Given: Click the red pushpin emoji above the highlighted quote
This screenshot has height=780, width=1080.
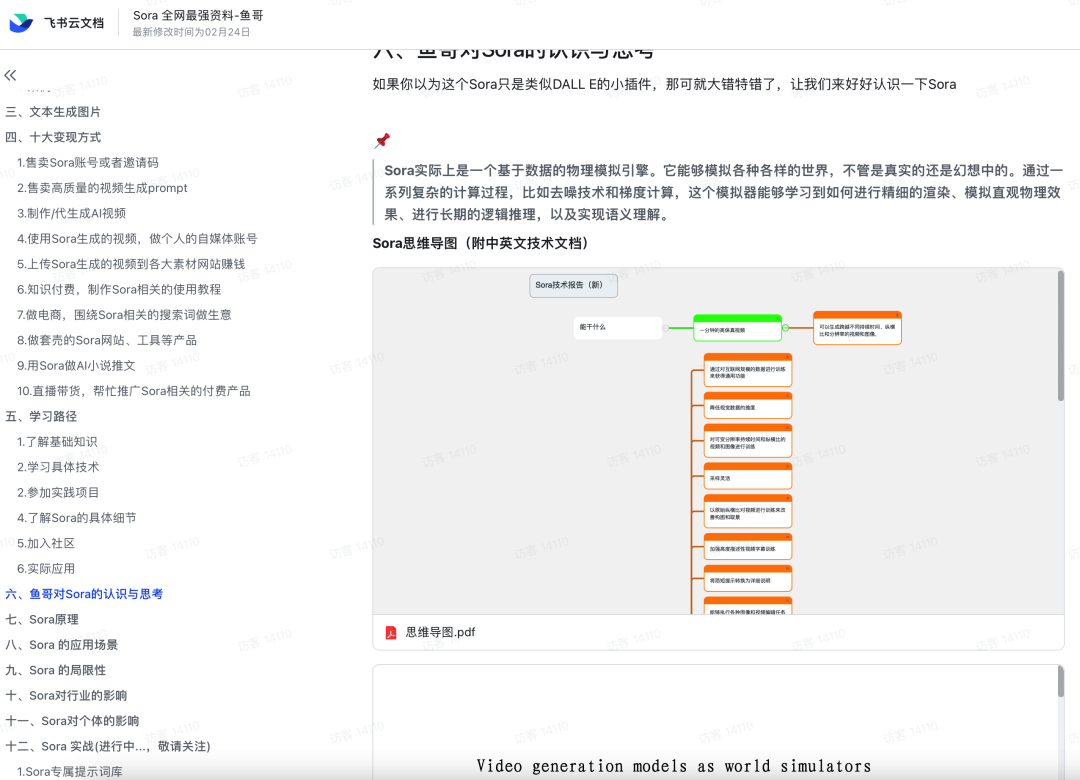Looking at the screenshot, I should 381,139.
